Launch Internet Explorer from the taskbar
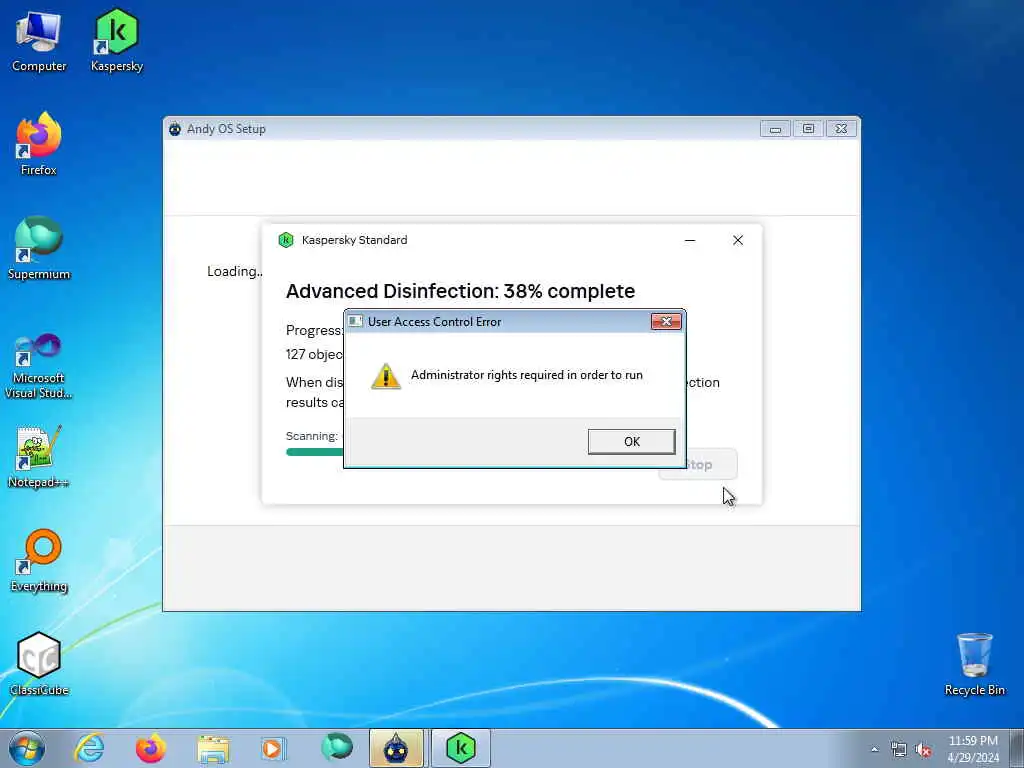 [x=89, y=748]
